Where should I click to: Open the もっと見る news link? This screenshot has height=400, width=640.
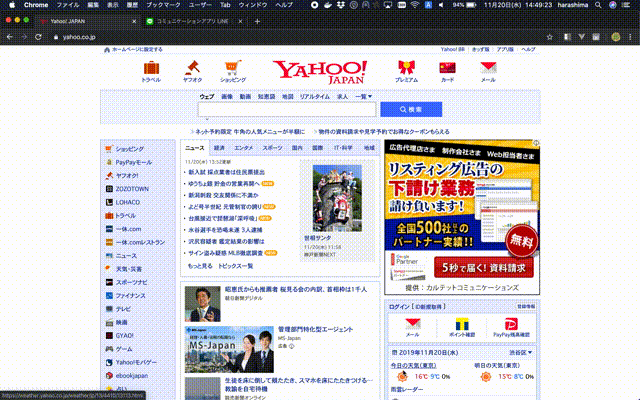click(x=200, y=266)
